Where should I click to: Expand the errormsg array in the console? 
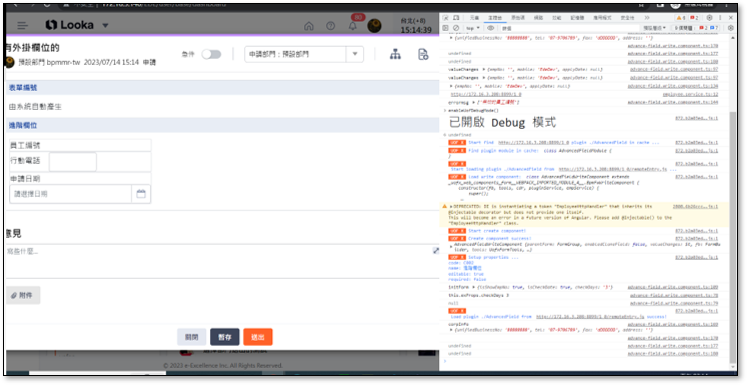coord(473,102)
